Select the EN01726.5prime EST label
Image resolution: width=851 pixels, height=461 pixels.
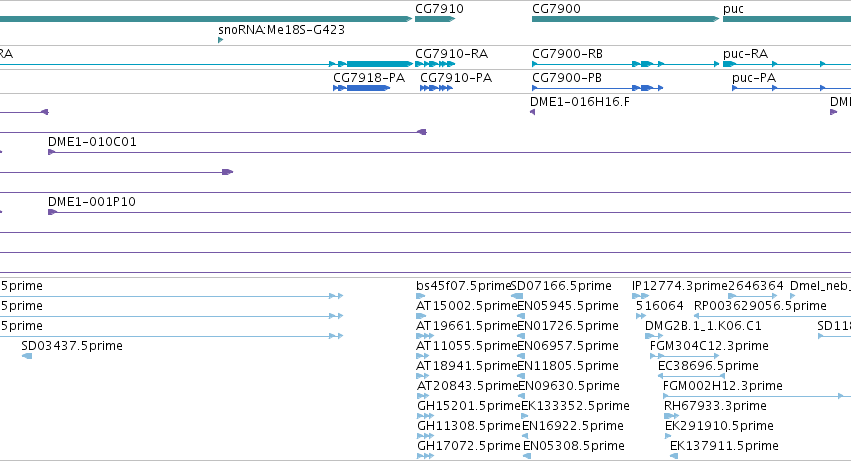coord(568,326)
